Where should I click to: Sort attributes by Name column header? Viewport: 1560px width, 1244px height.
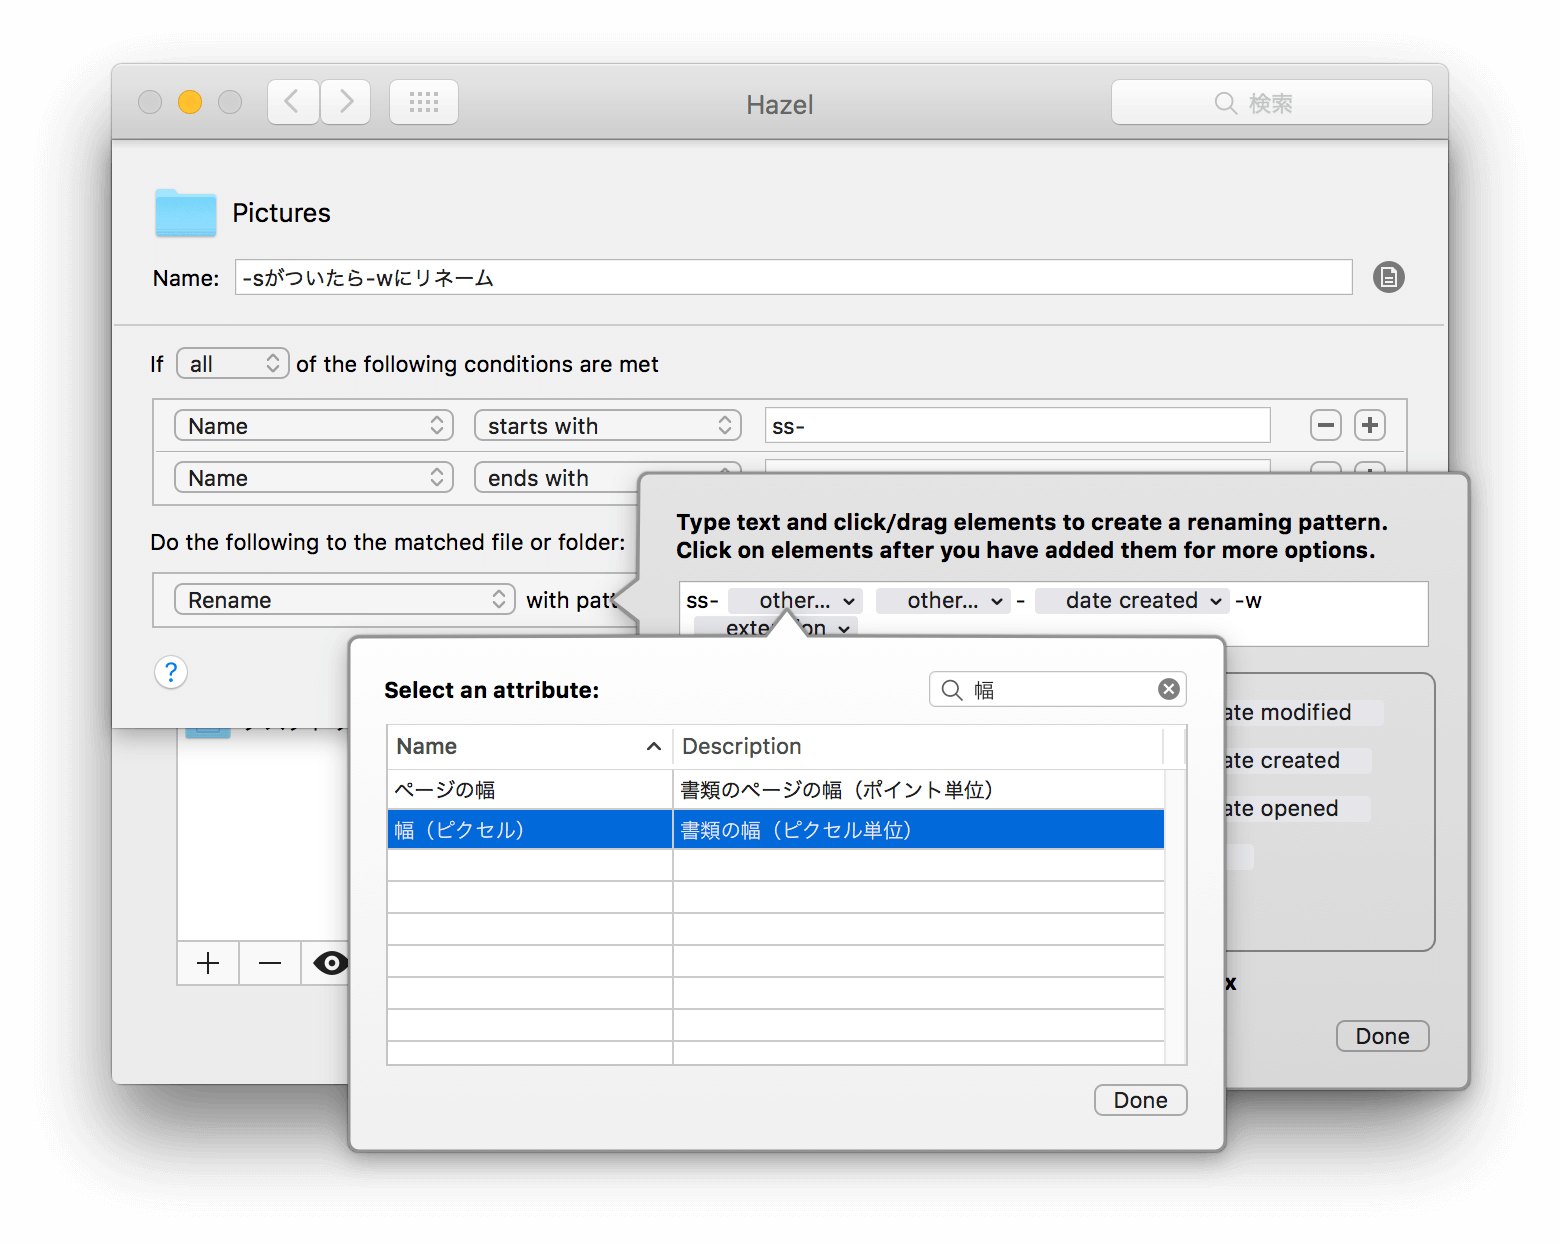[529, 746]
